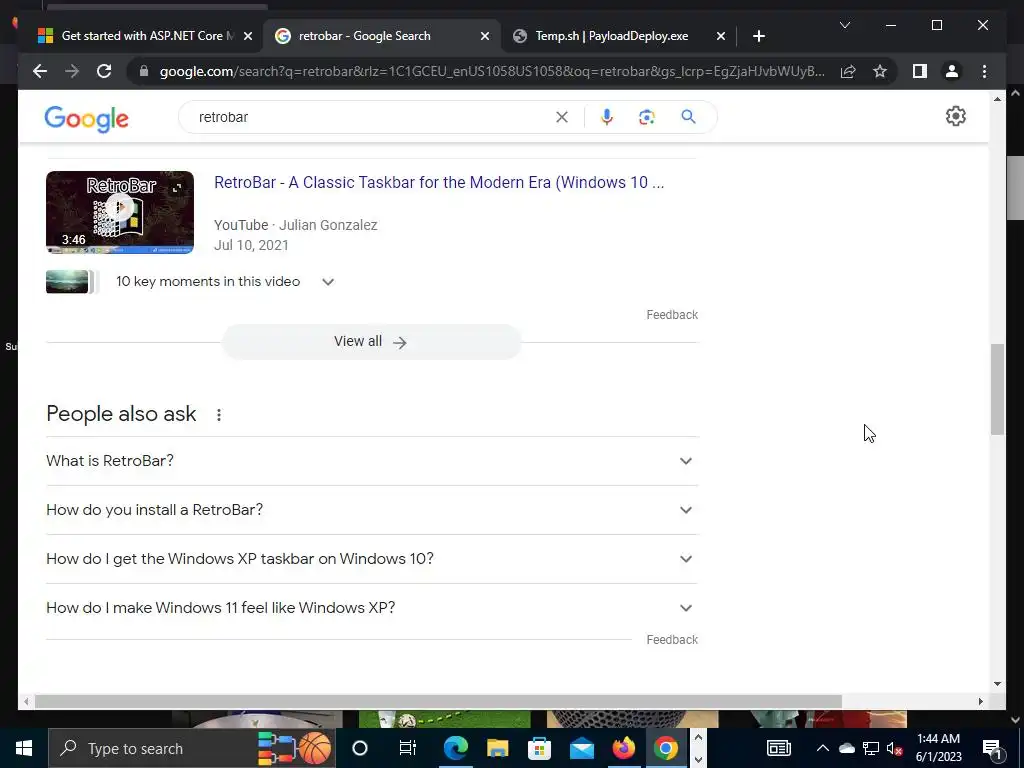This screenshot has height=768, width=1024.
Task: Open the network status tray icon
Action: pos(871,748)
